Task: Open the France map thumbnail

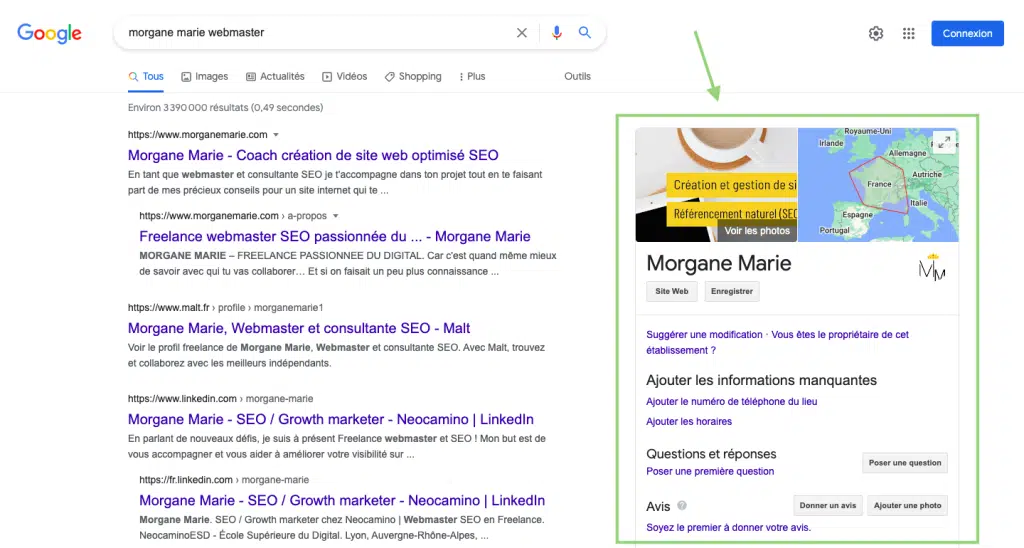Action: coord(878,185)
